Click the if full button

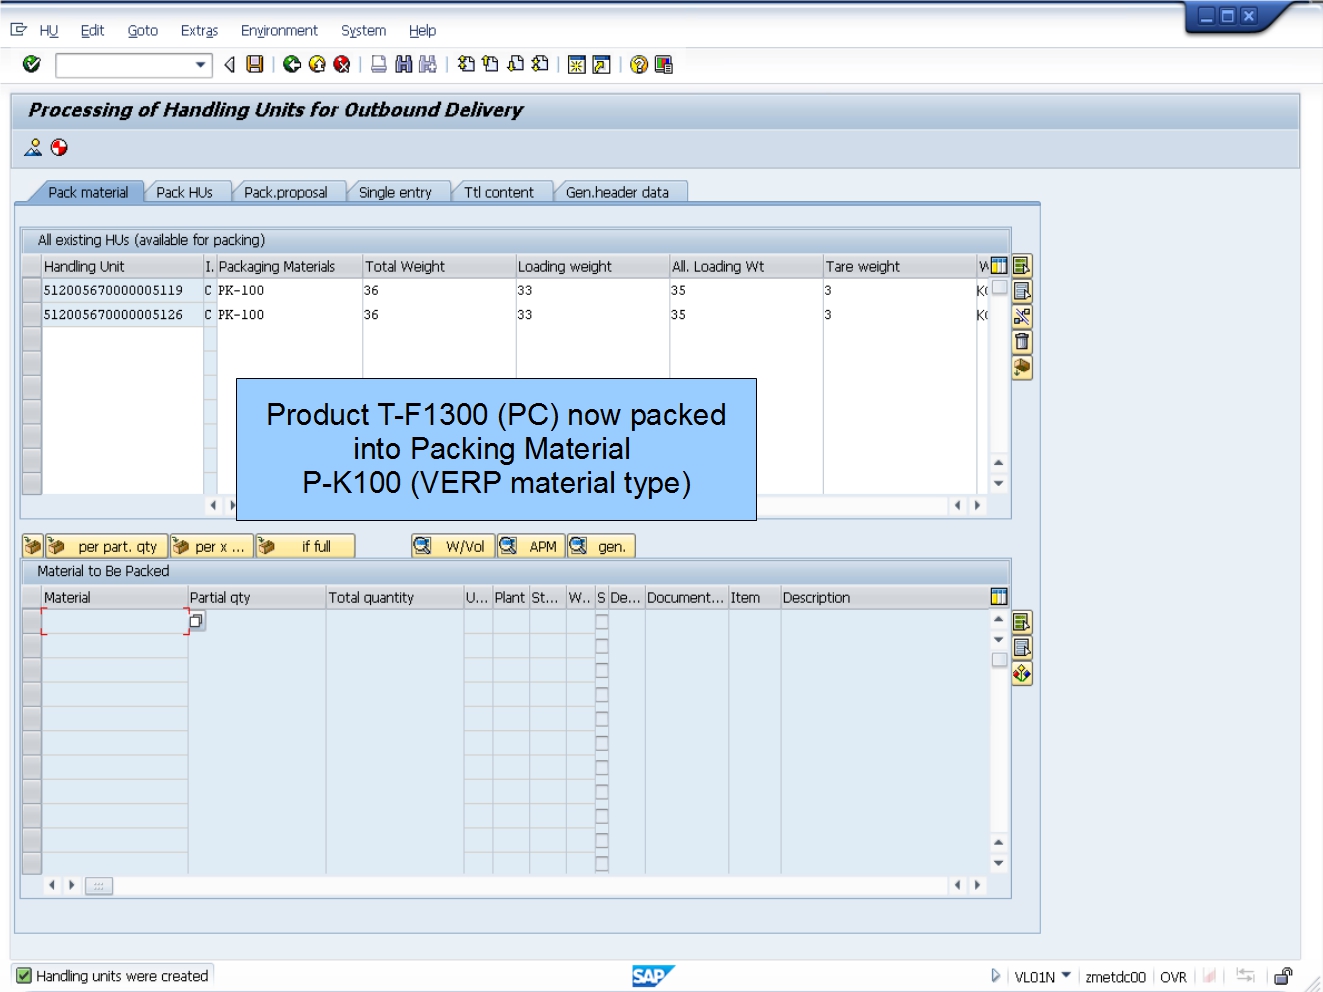pyautogui.click(x=305, y=546)
